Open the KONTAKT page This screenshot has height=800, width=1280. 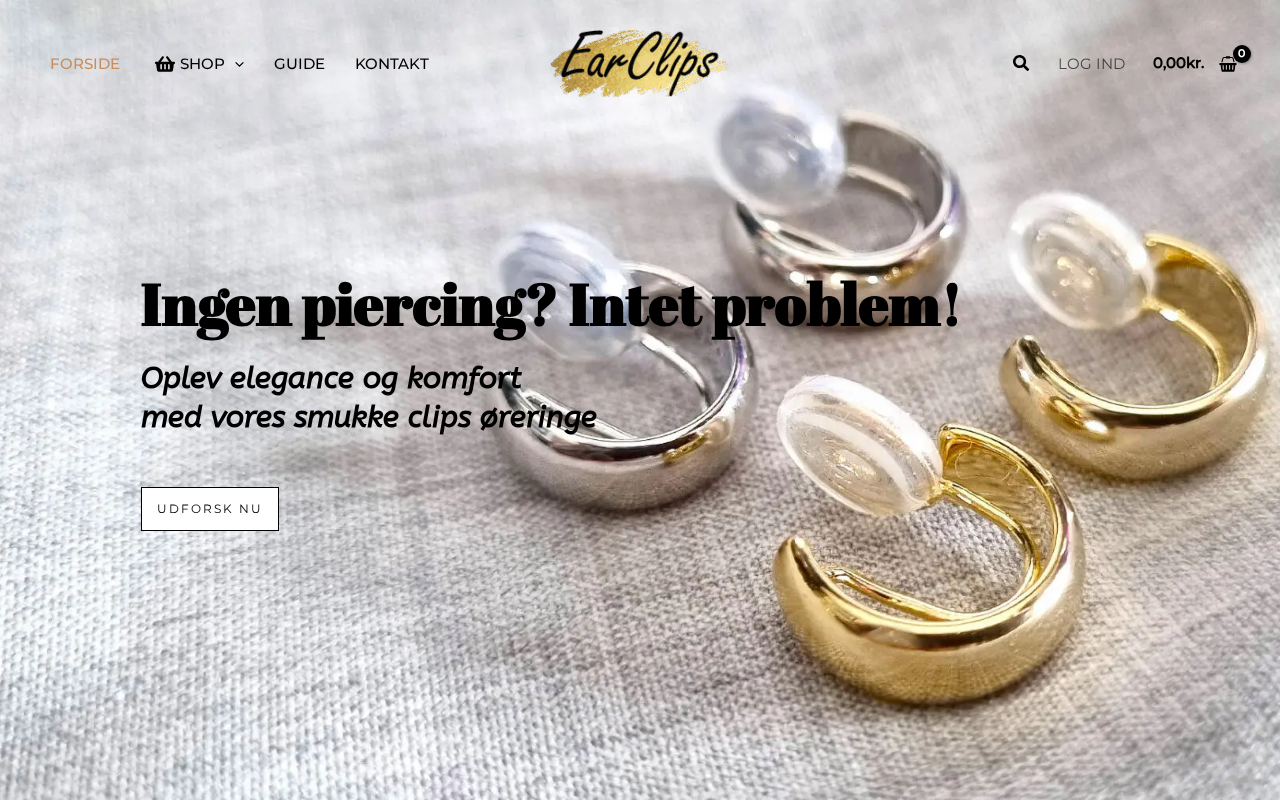(392, 64)
